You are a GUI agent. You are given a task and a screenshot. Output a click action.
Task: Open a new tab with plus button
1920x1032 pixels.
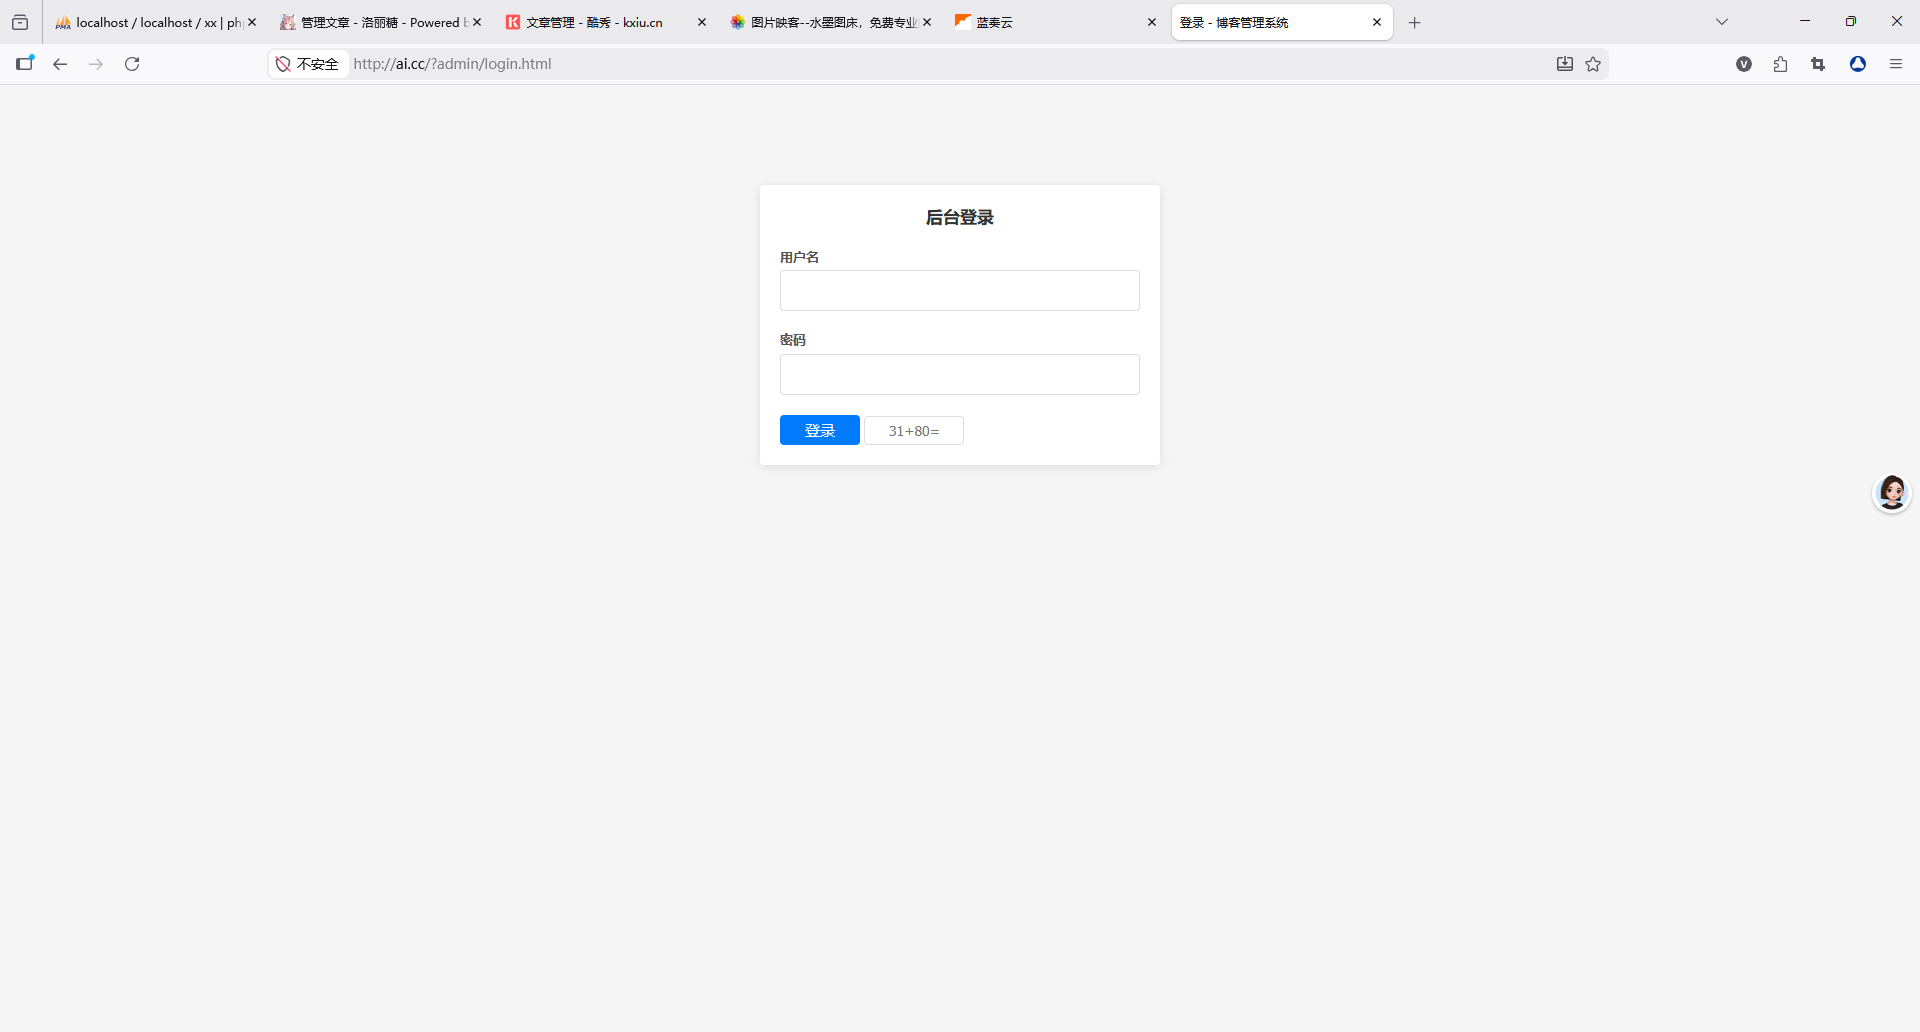[x=1414, y=22]
